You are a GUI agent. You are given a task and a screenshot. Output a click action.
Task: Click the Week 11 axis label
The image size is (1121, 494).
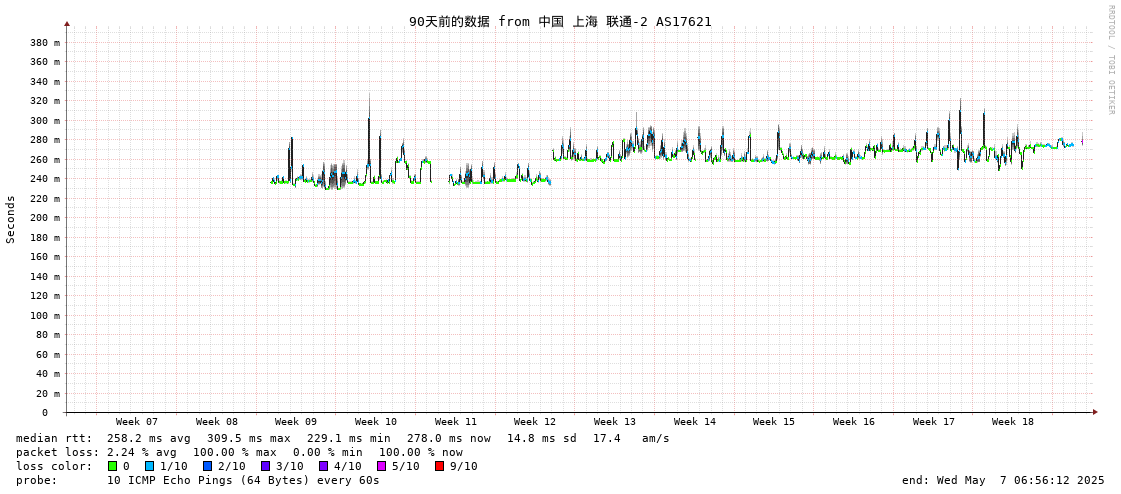point(455,422)
